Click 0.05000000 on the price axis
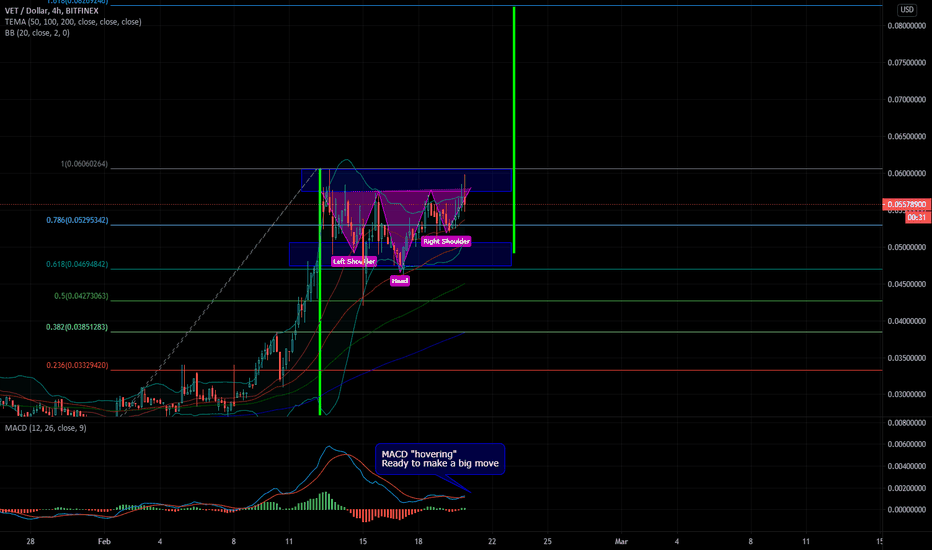The width and height of the screenshot is (932, 550). (x=906, y=247)
